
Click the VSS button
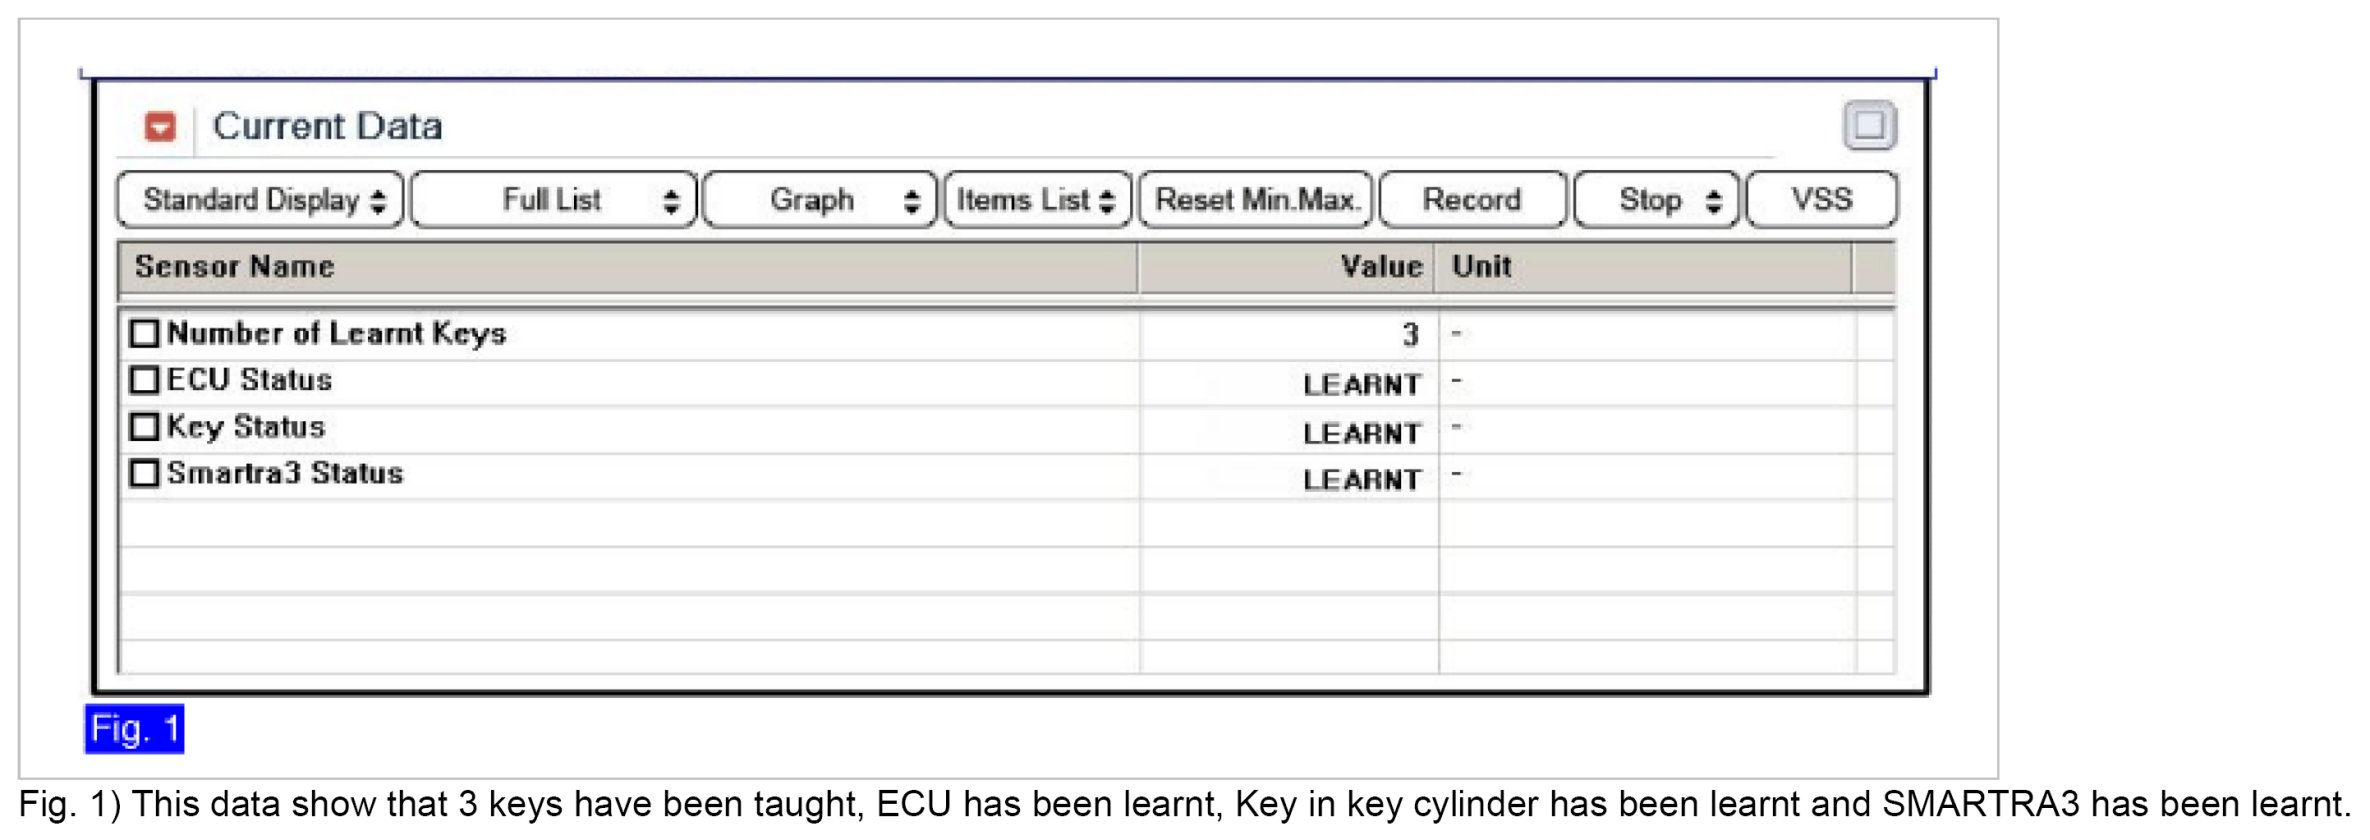pyautogui.click(x=1821, y=200)
